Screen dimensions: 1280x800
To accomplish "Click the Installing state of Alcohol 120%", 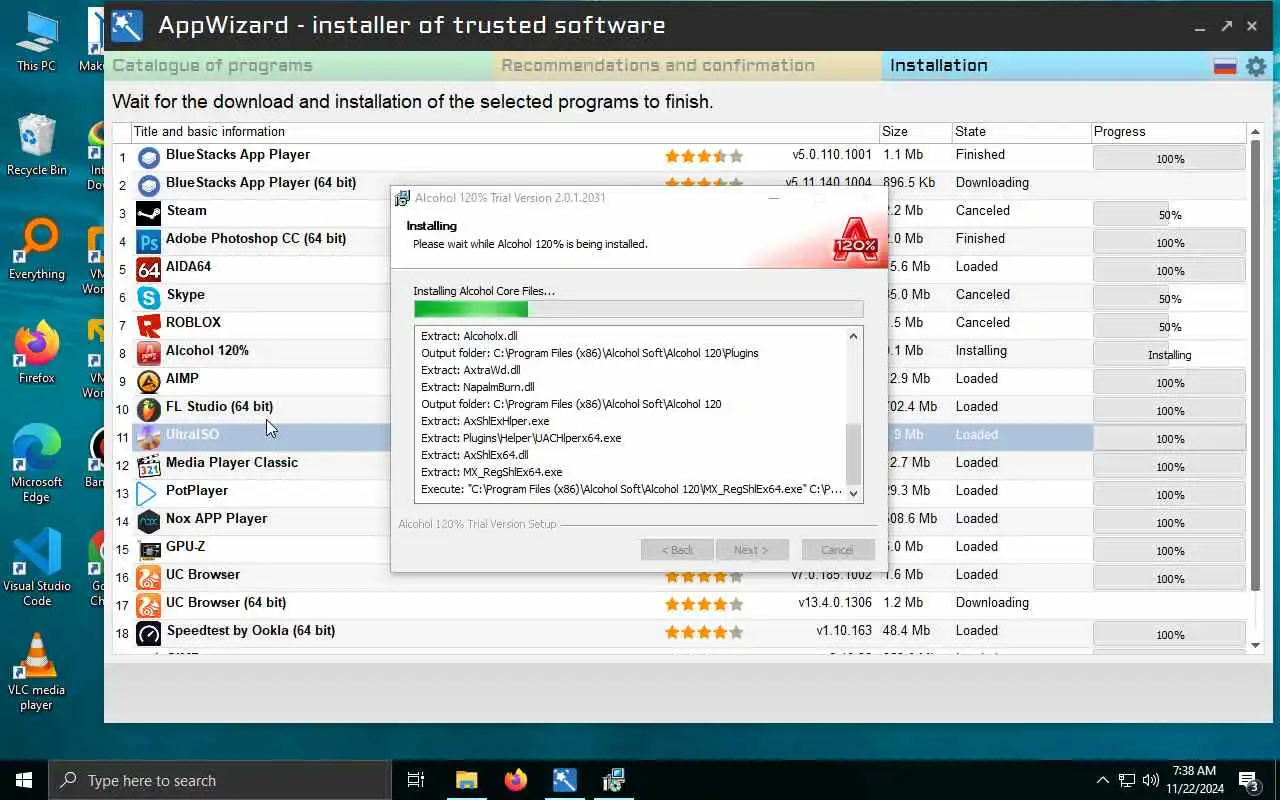I will [981, 351].
